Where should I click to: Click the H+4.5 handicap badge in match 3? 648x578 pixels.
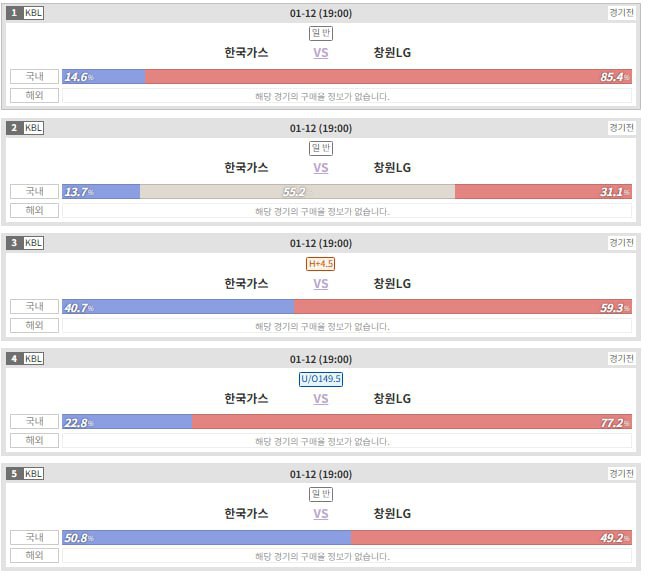pos(321,264)
